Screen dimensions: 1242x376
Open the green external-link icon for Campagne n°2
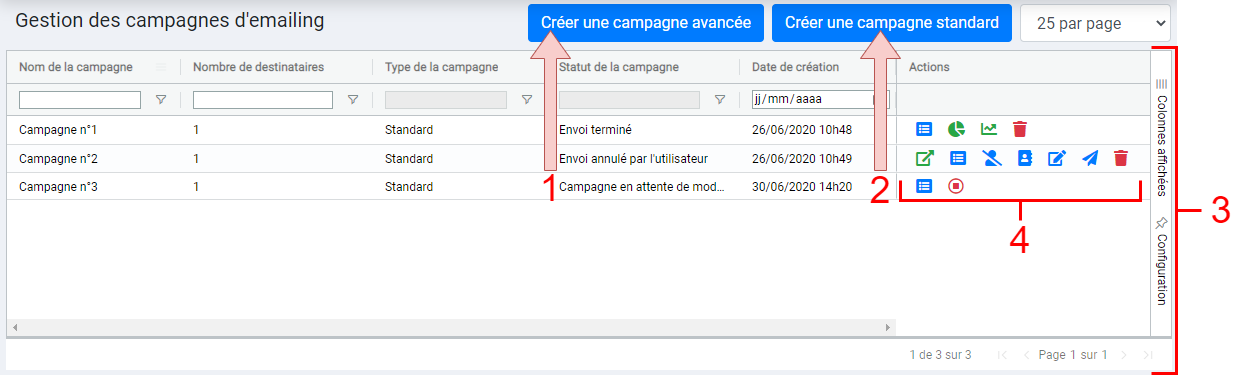click(x=925, y=158)
